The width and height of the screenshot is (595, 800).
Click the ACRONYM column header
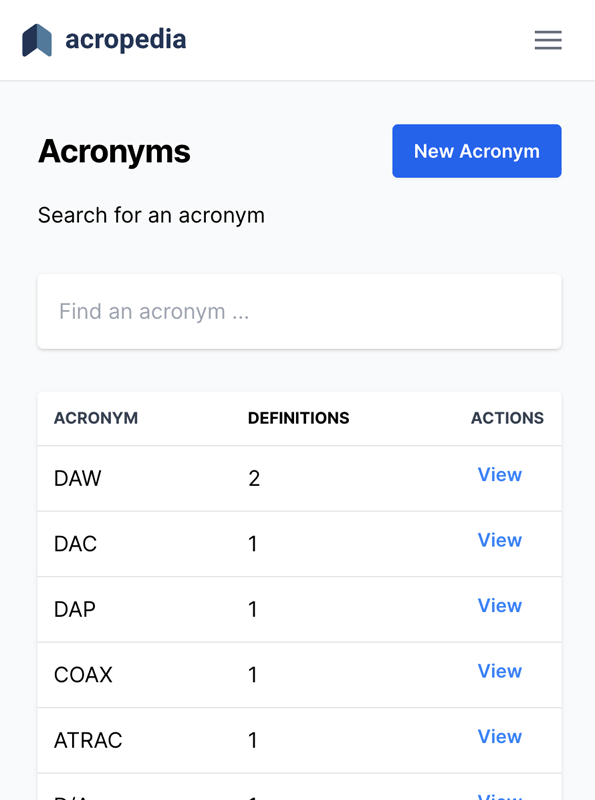pos(96,418)
